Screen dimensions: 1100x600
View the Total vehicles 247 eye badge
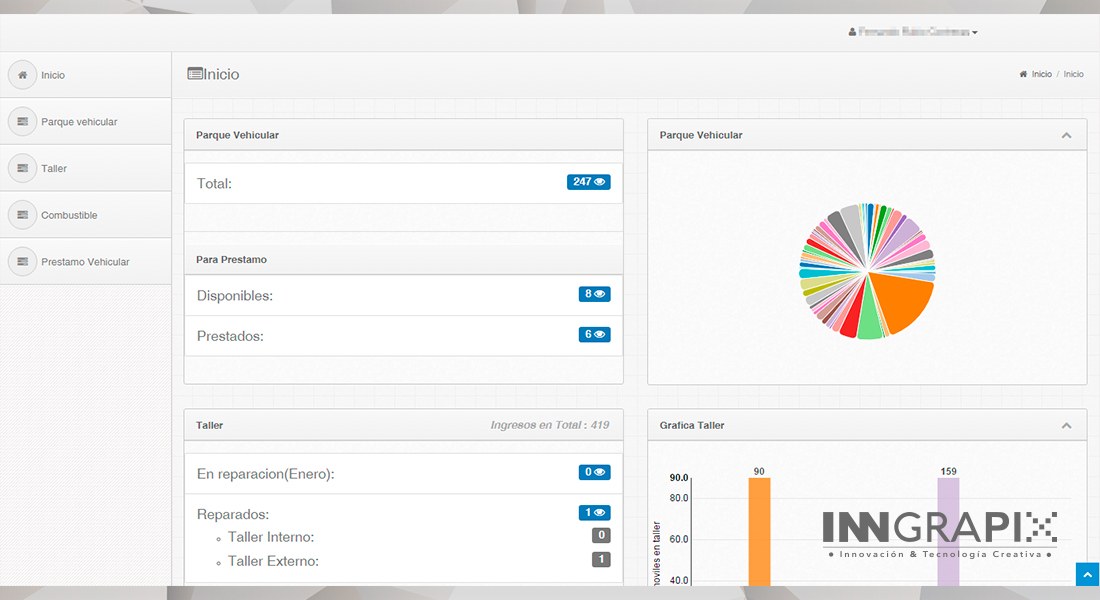589,182
